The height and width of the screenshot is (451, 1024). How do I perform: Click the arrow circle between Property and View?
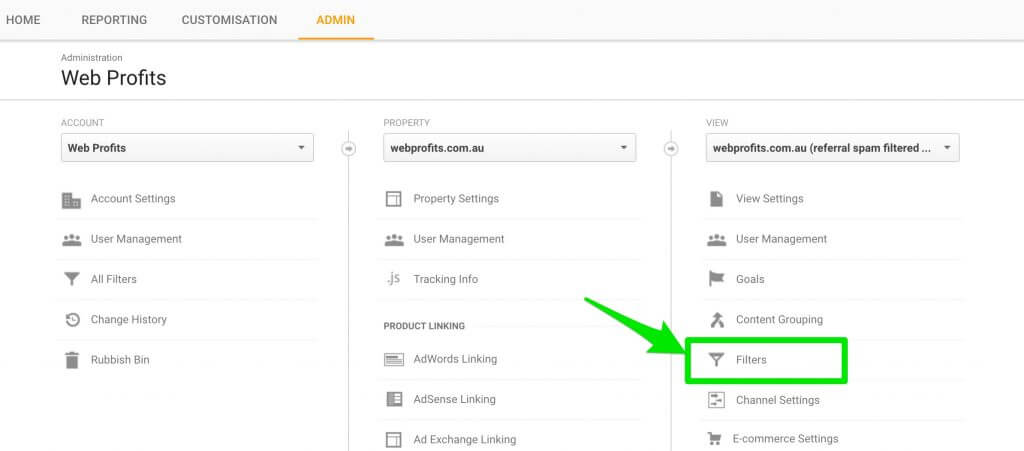[x=671, y=149]
